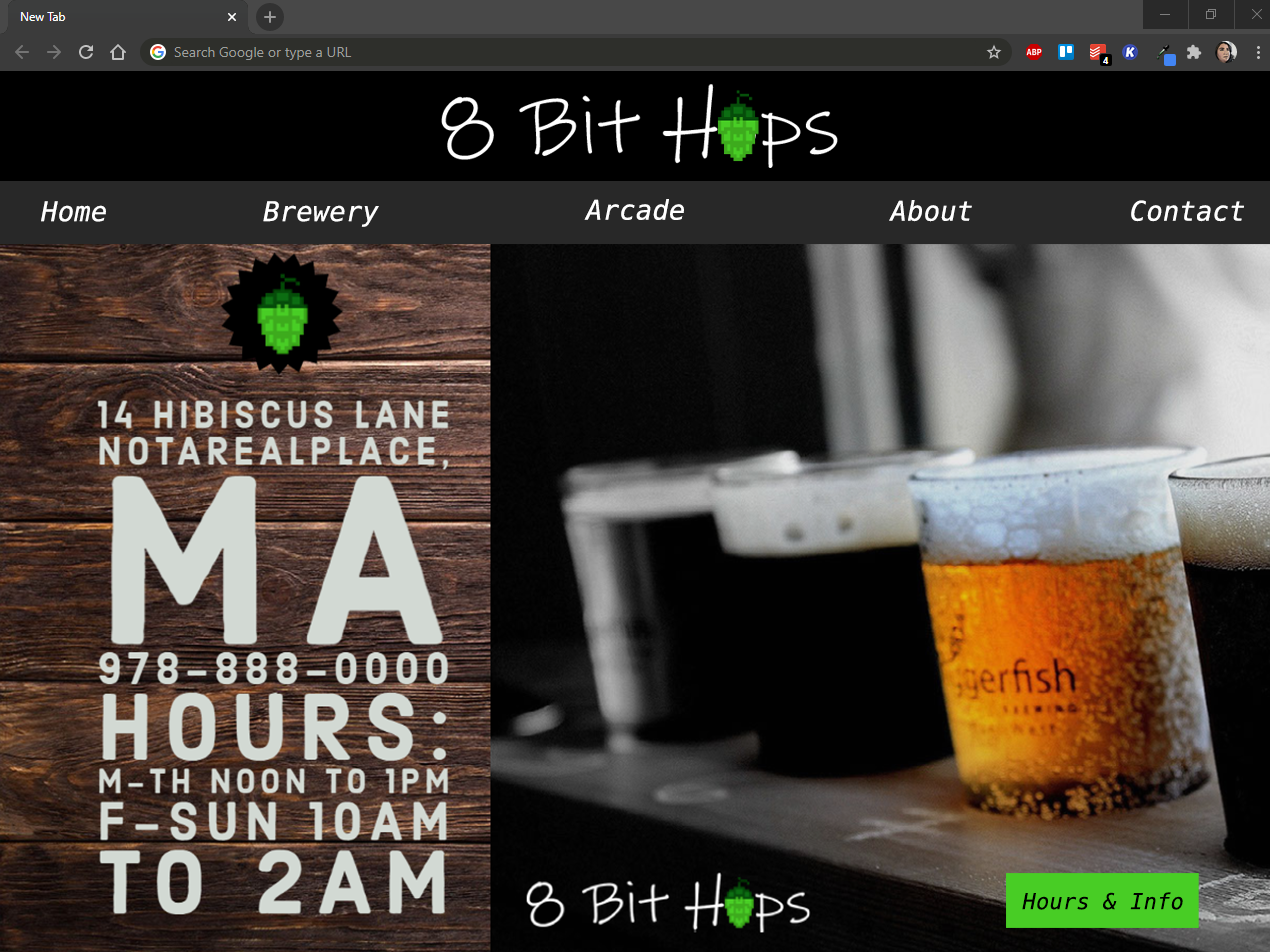Open the Trello extension
Screen dimensions: 1270x952
[x=1066, y=52]
